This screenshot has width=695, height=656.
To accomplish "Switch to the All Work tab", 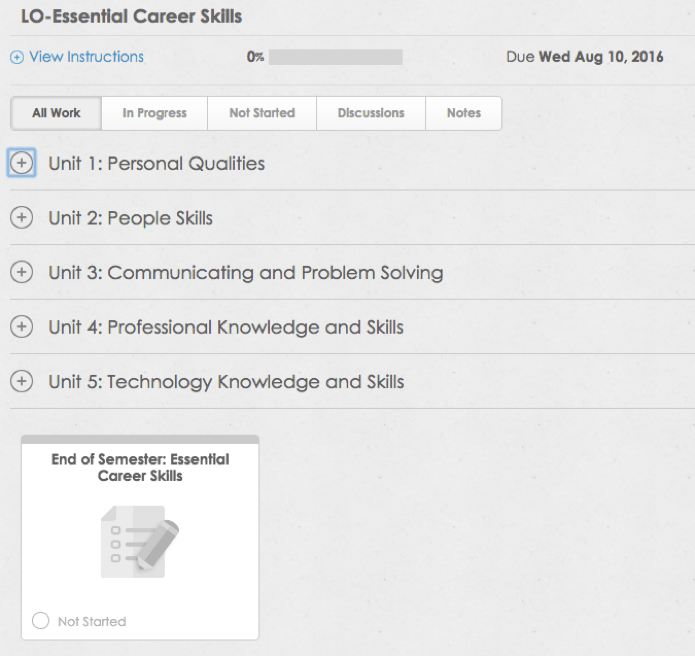I will 56,113.
